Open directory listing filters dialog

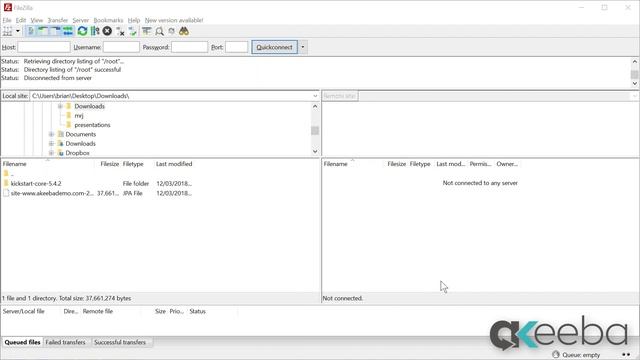pyautogui.click(x=147, y=31)
